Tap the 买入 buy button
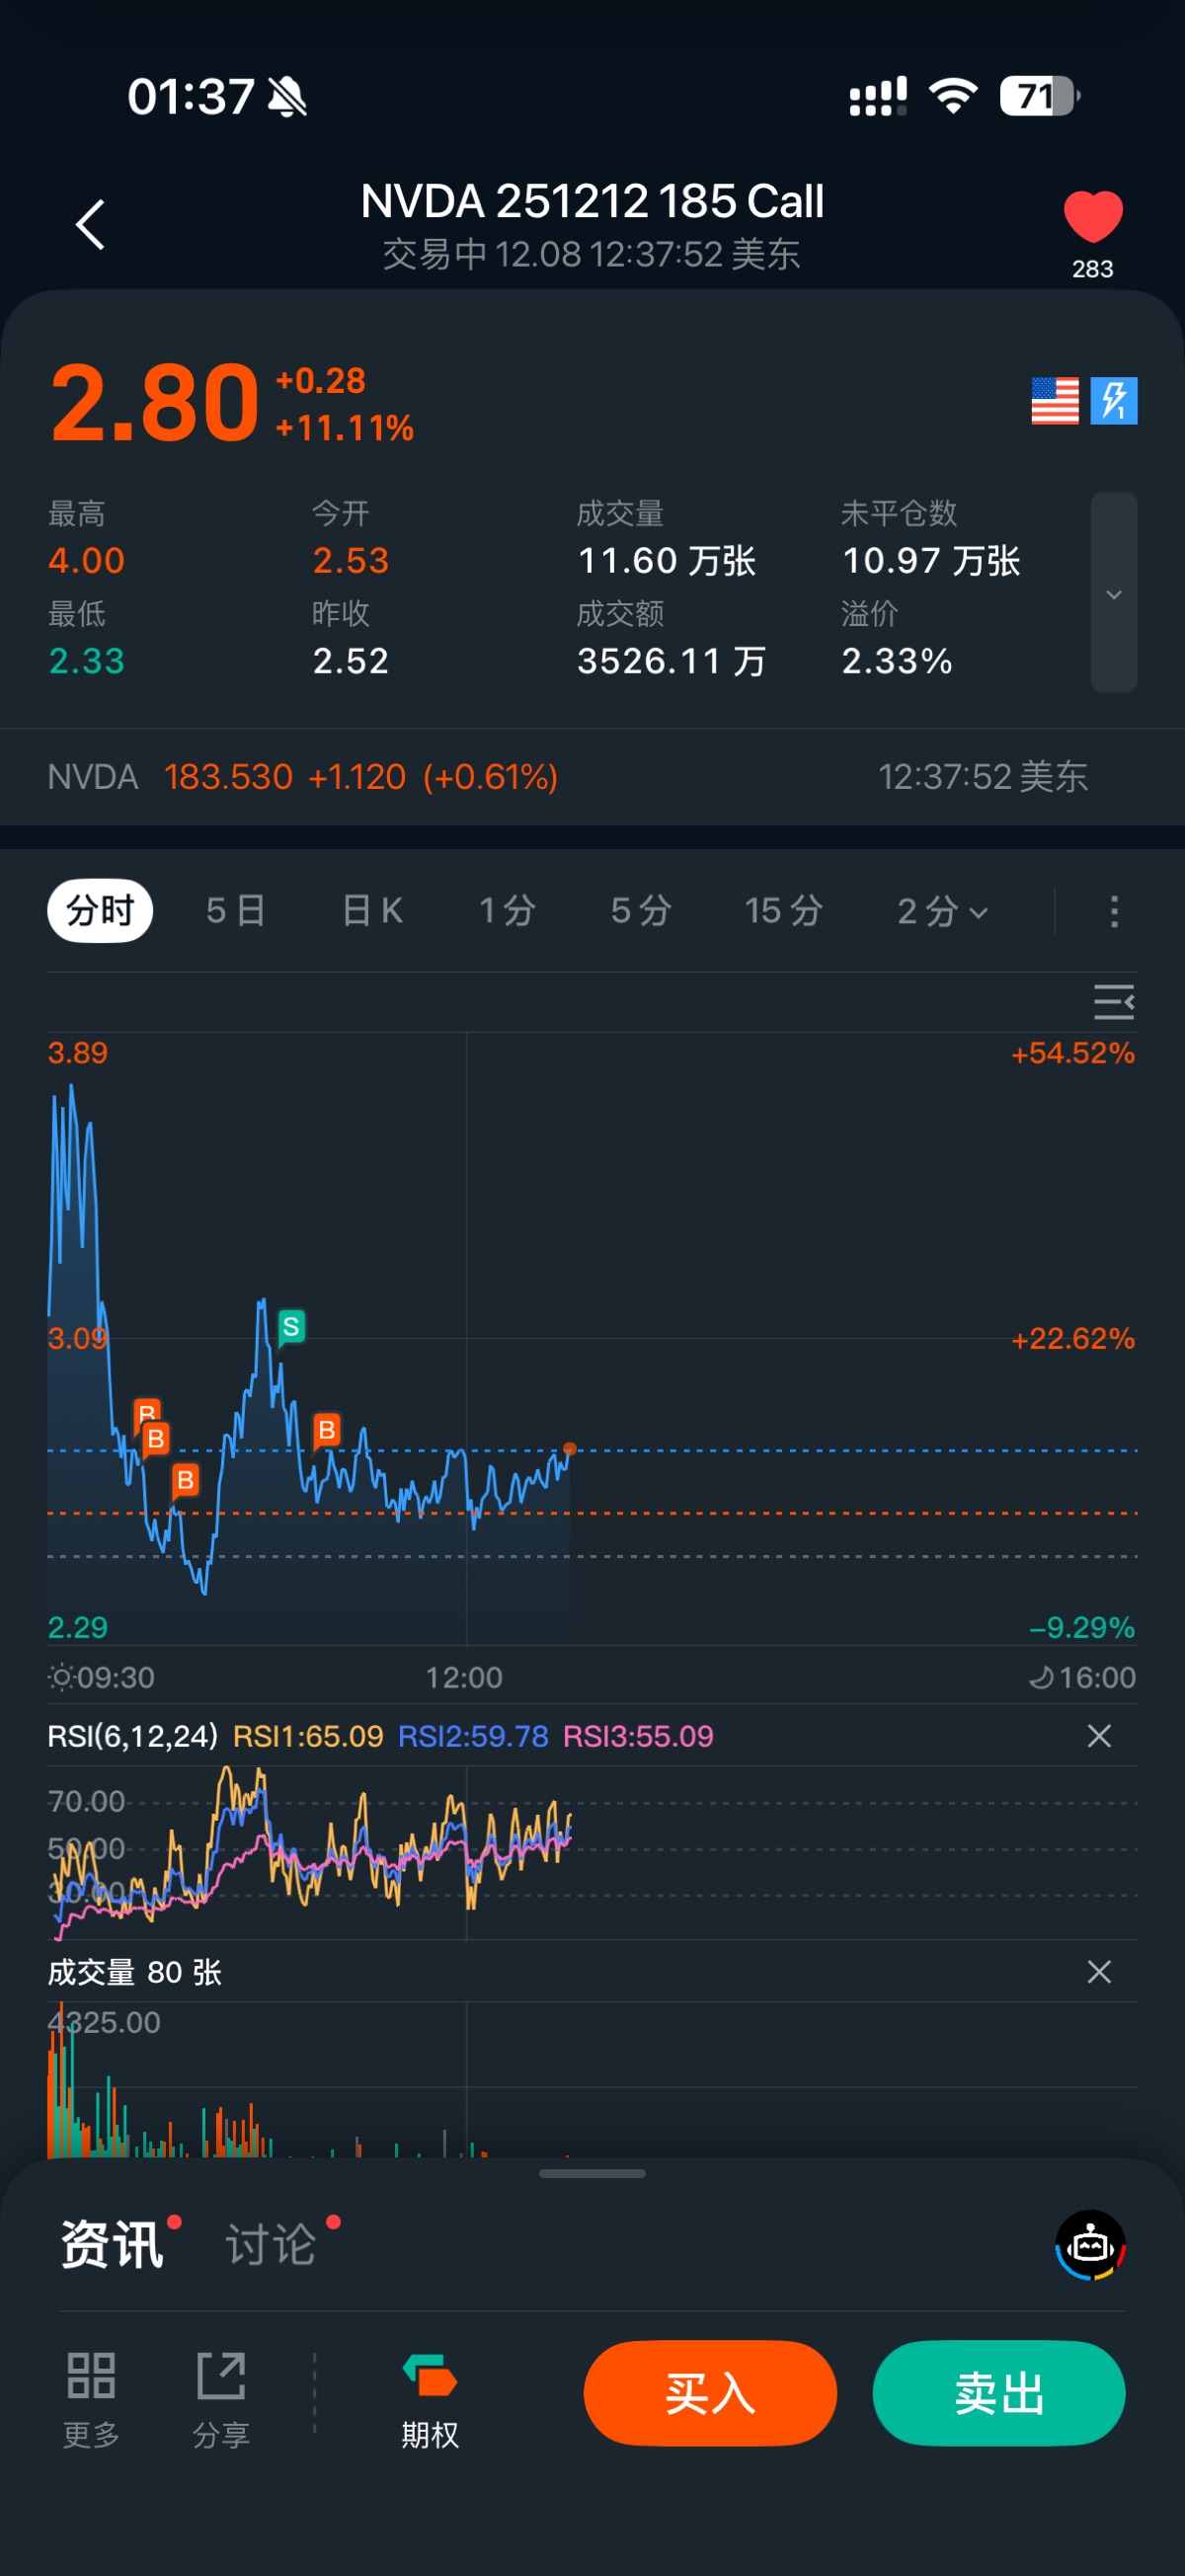The image size is (1185, 2576). tap(710, 2394)
